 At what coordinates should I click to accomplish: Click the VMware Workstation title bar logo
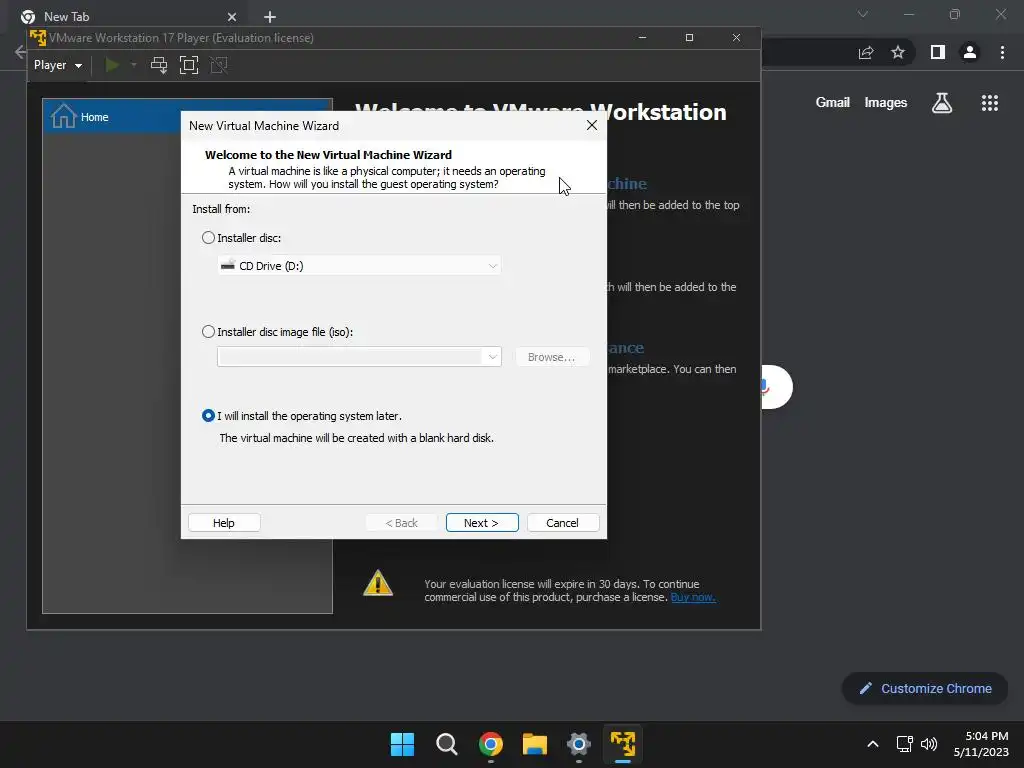coord(38,37)
